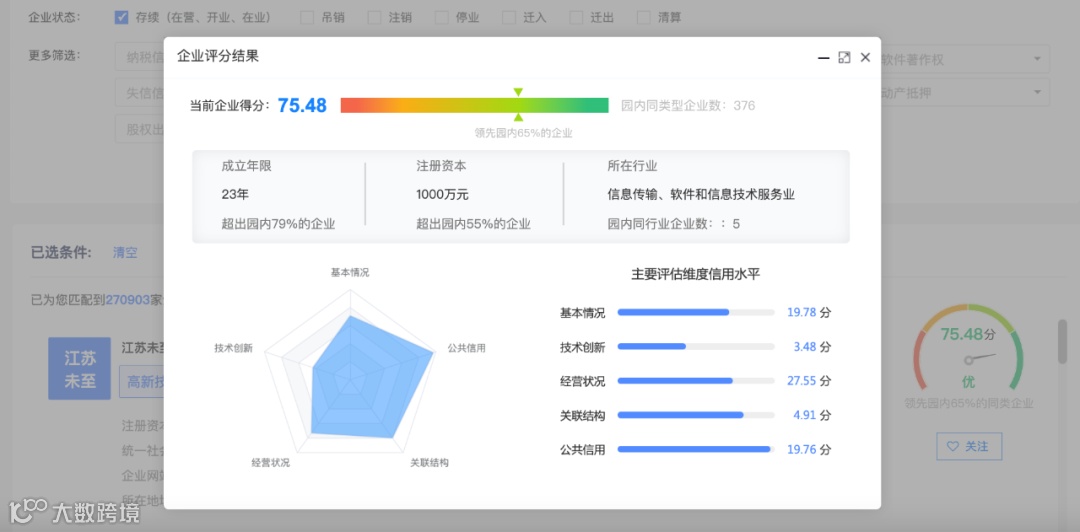Viewport: 1080px width, 532px height.
Task: Click the 优 rating label in gauge
Action: 968,382
